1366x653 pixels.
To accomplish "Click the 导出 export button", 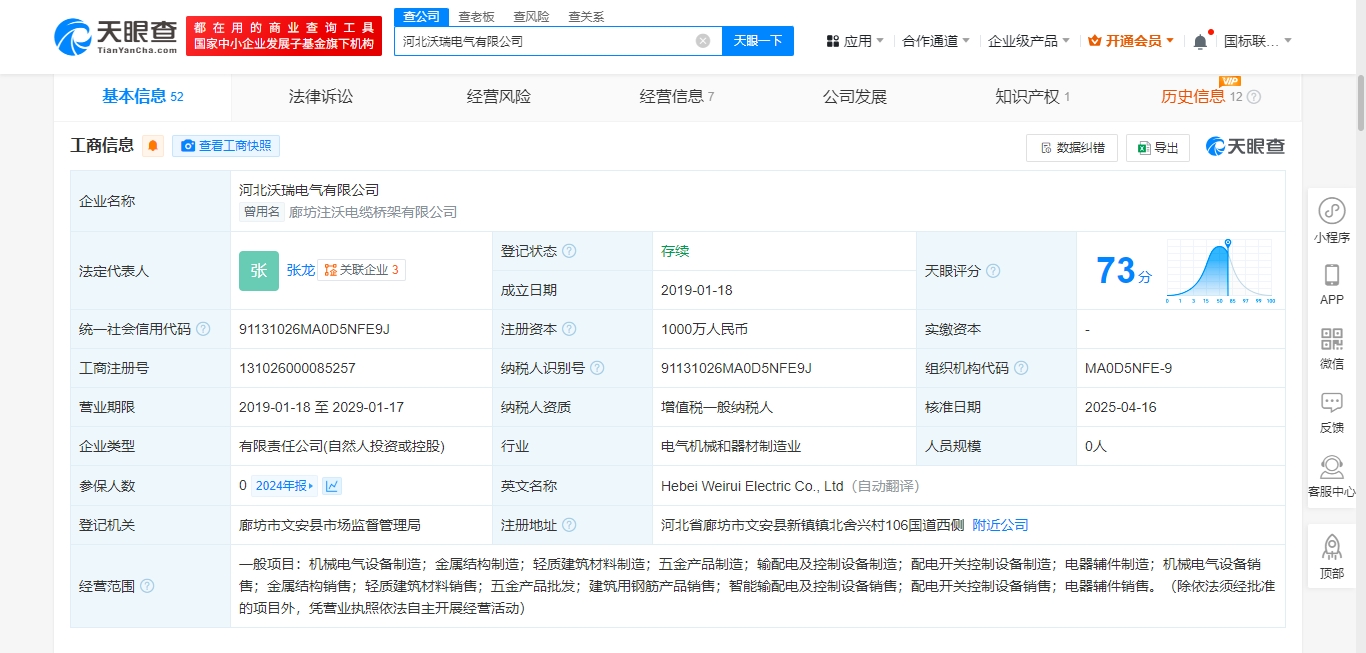I will (x=1158, y=148).
